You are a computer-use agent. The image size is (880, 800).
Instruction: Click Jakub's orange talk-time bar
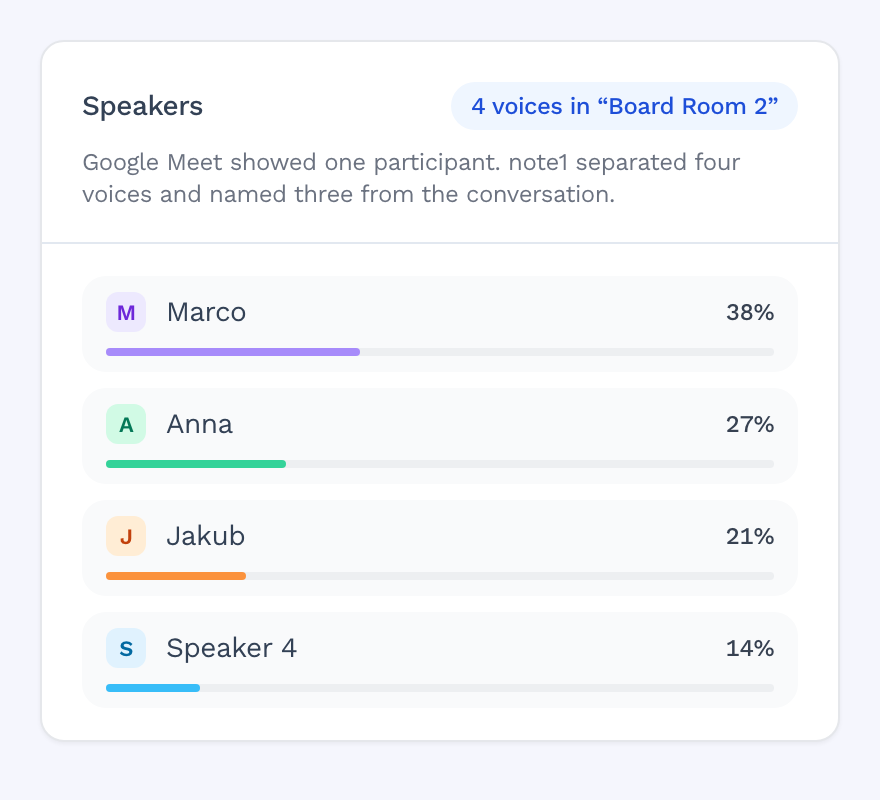tap(176, 576)
